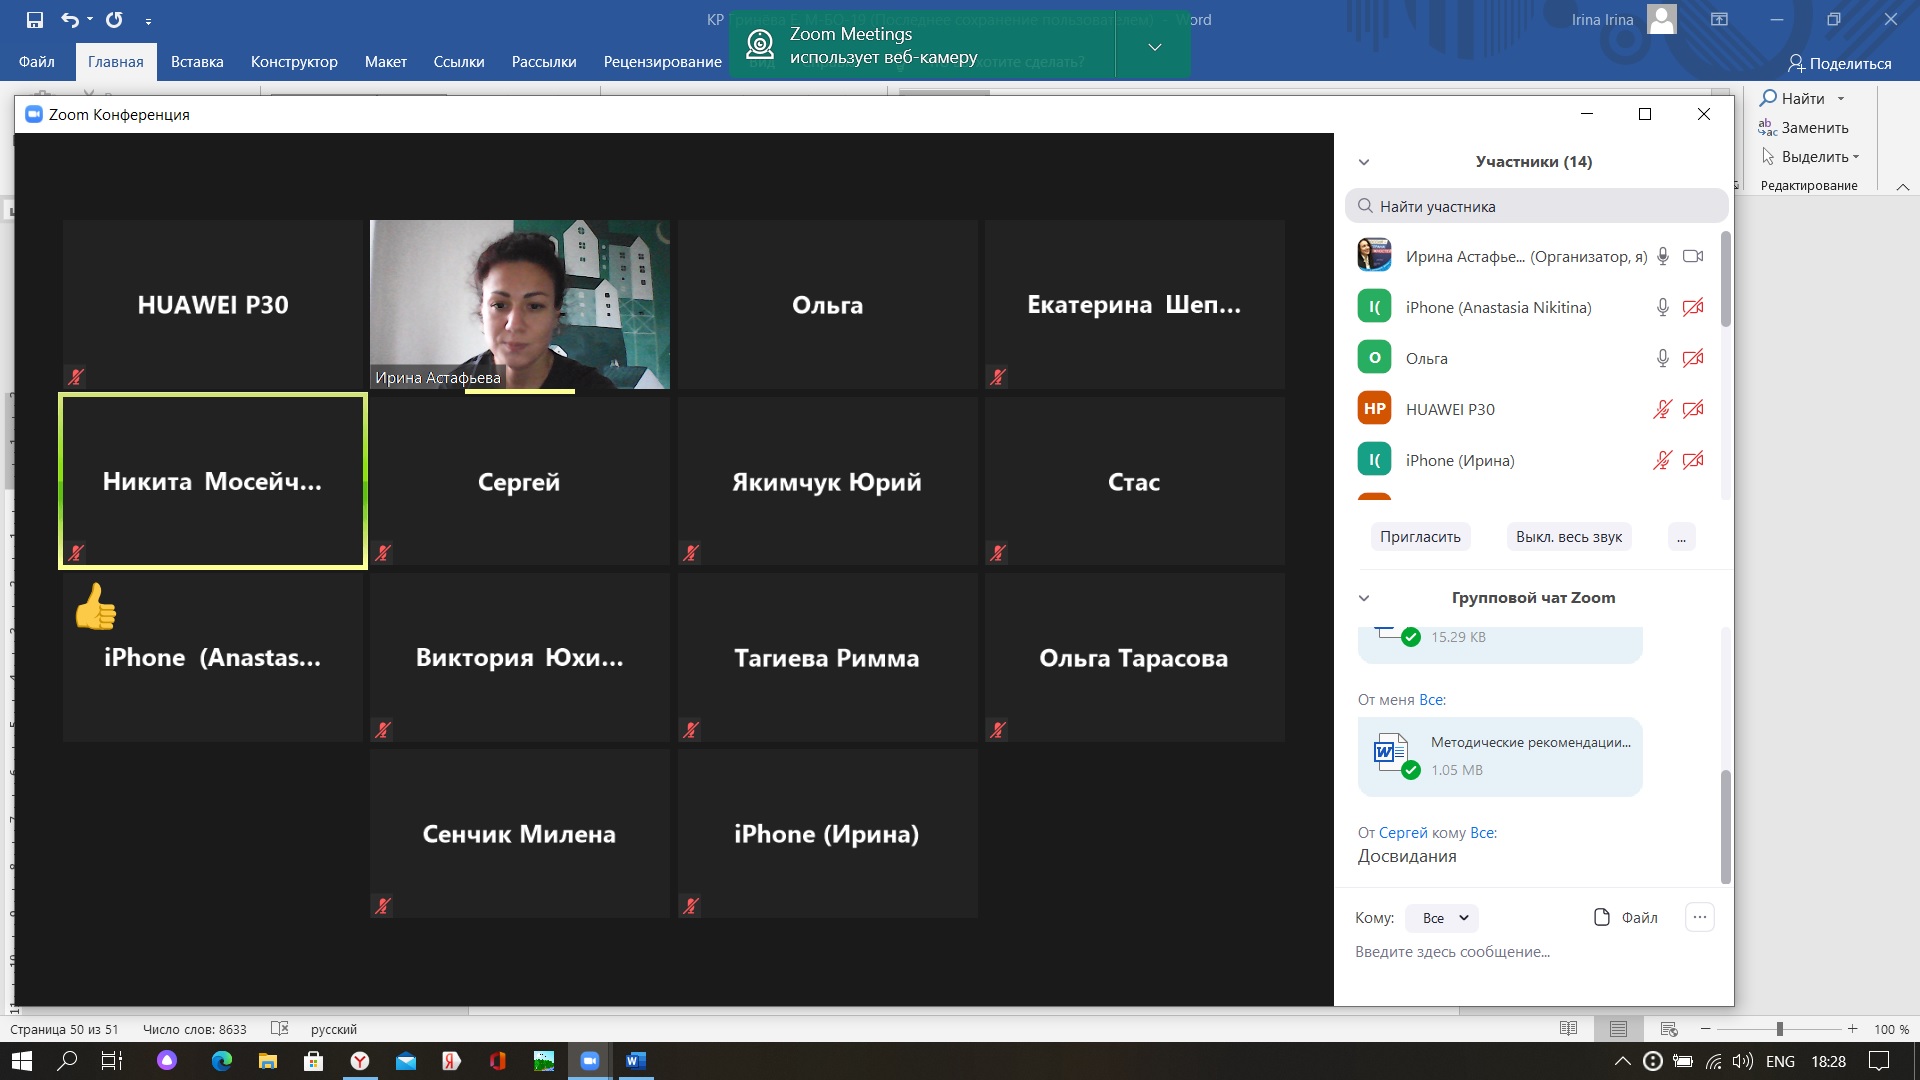This screenshot has width=1920, height=1080.
Task: Collapse the Групповой чат Zoom chevron
Action: (x=1364, y=598)
